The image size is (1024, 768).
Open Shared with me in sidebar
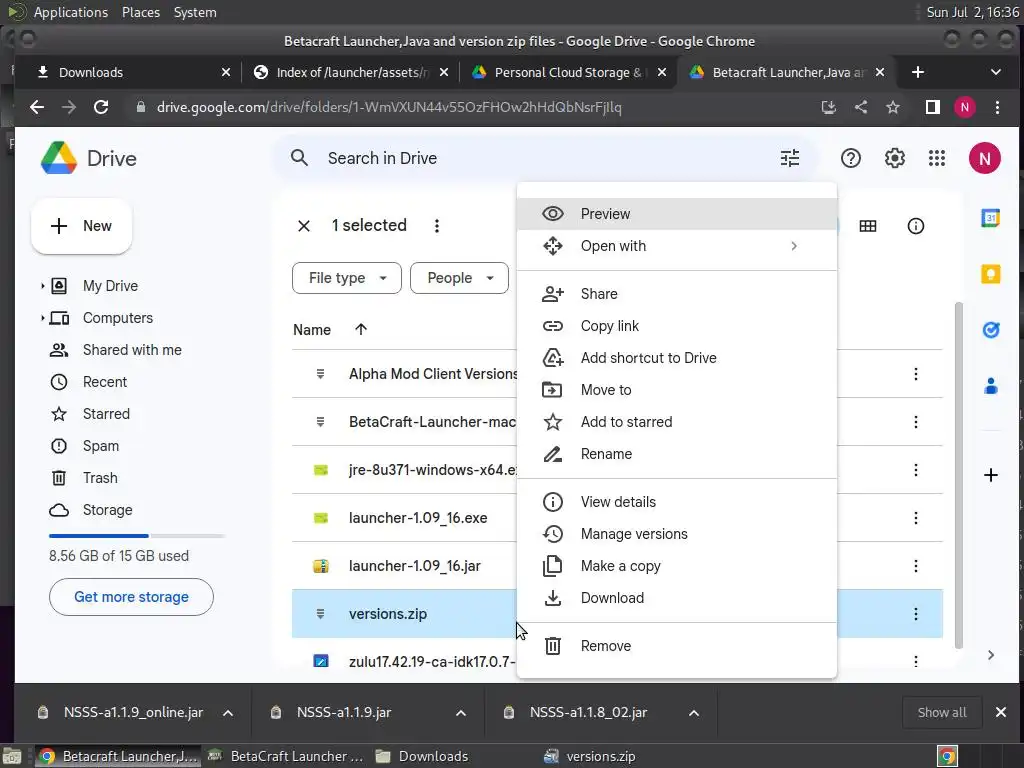(x=132, y=350)
